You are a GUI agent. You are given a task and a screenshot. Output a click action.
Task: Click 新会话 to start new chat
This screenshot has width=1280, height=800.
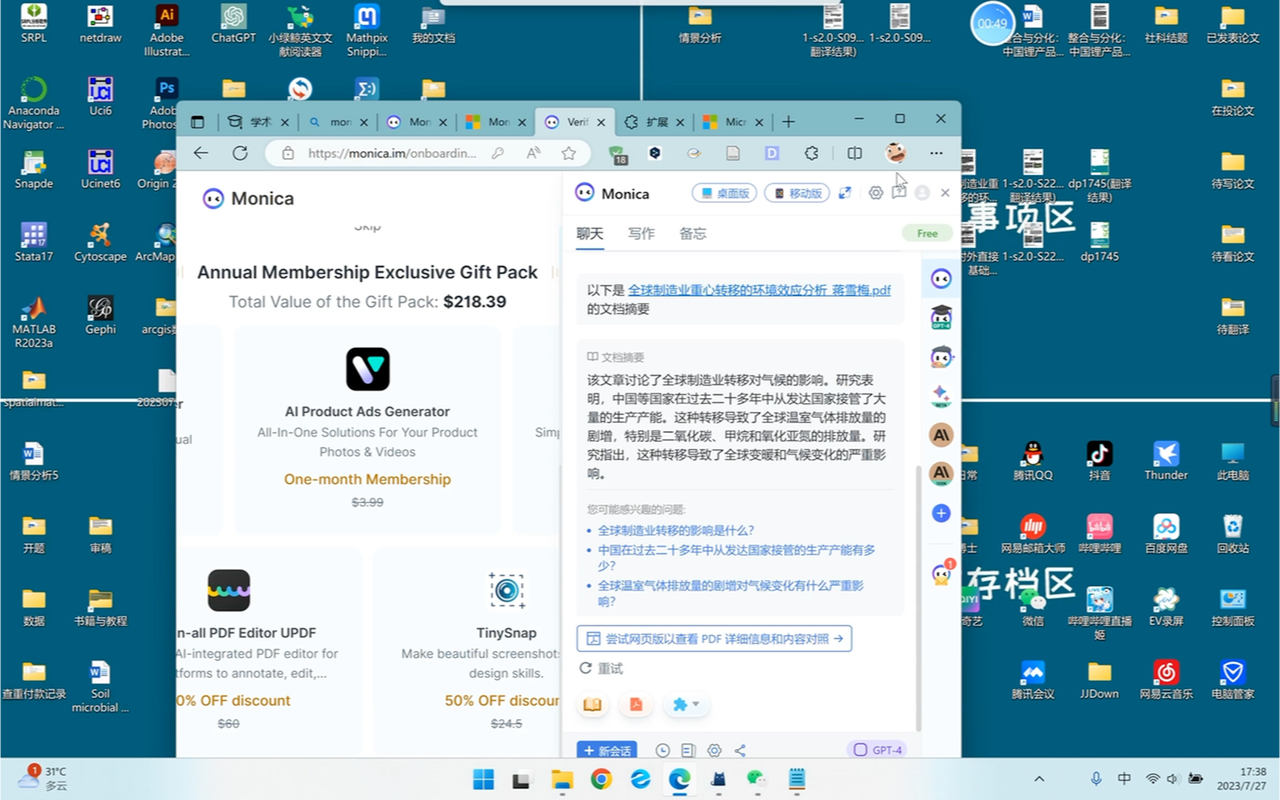607,750
